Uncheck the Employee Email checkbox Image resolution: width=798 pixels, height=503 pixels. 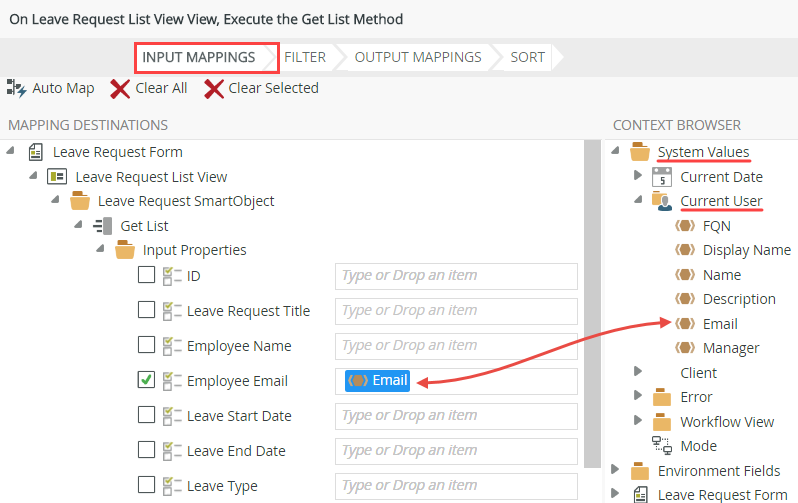(147, 380)
